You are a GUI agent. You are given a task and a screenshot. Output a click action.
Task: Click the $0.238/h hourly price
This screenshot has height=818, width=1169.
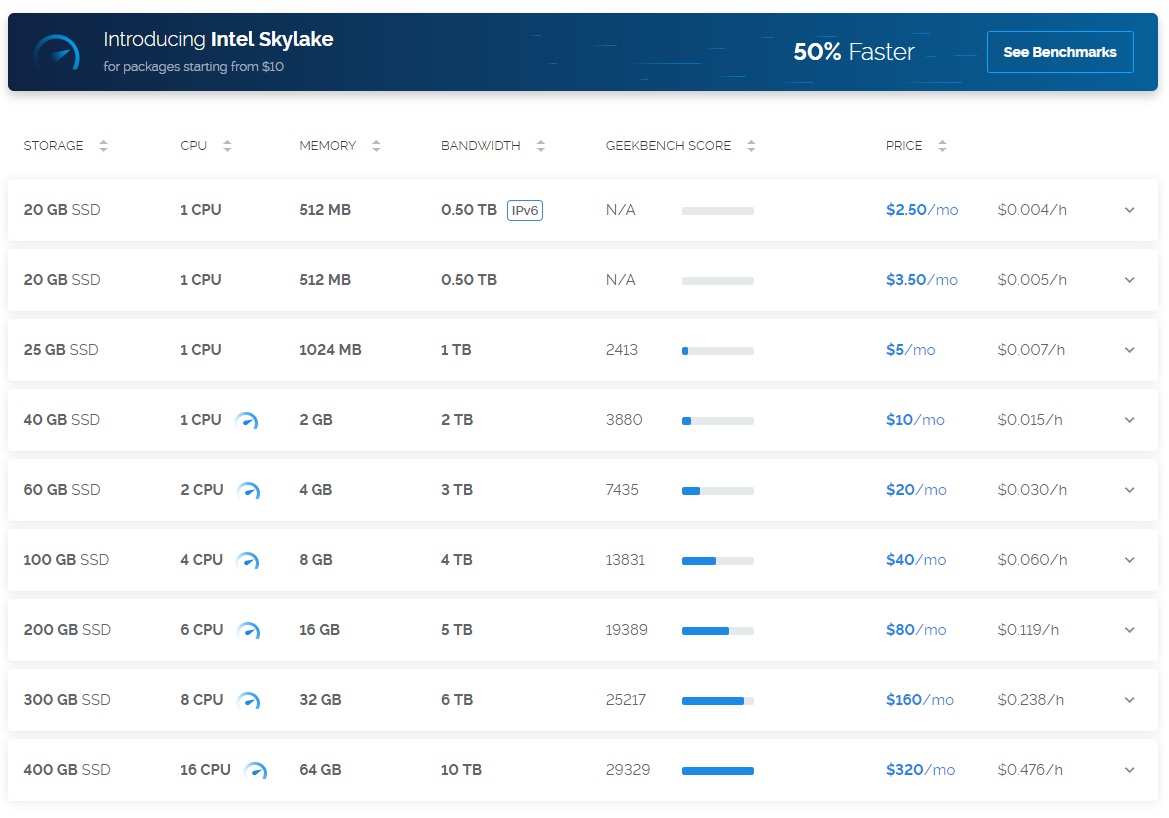tap(1030, 700)
